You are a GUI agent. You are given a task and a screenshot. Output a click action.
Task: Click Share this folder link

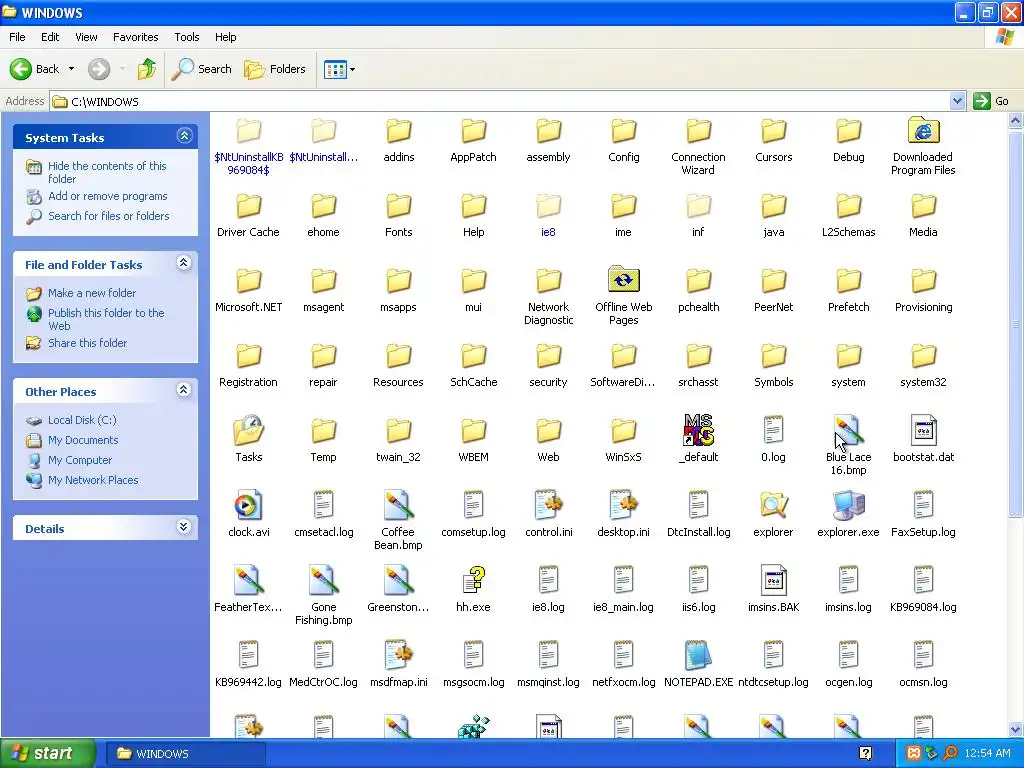tap(88, 343)
